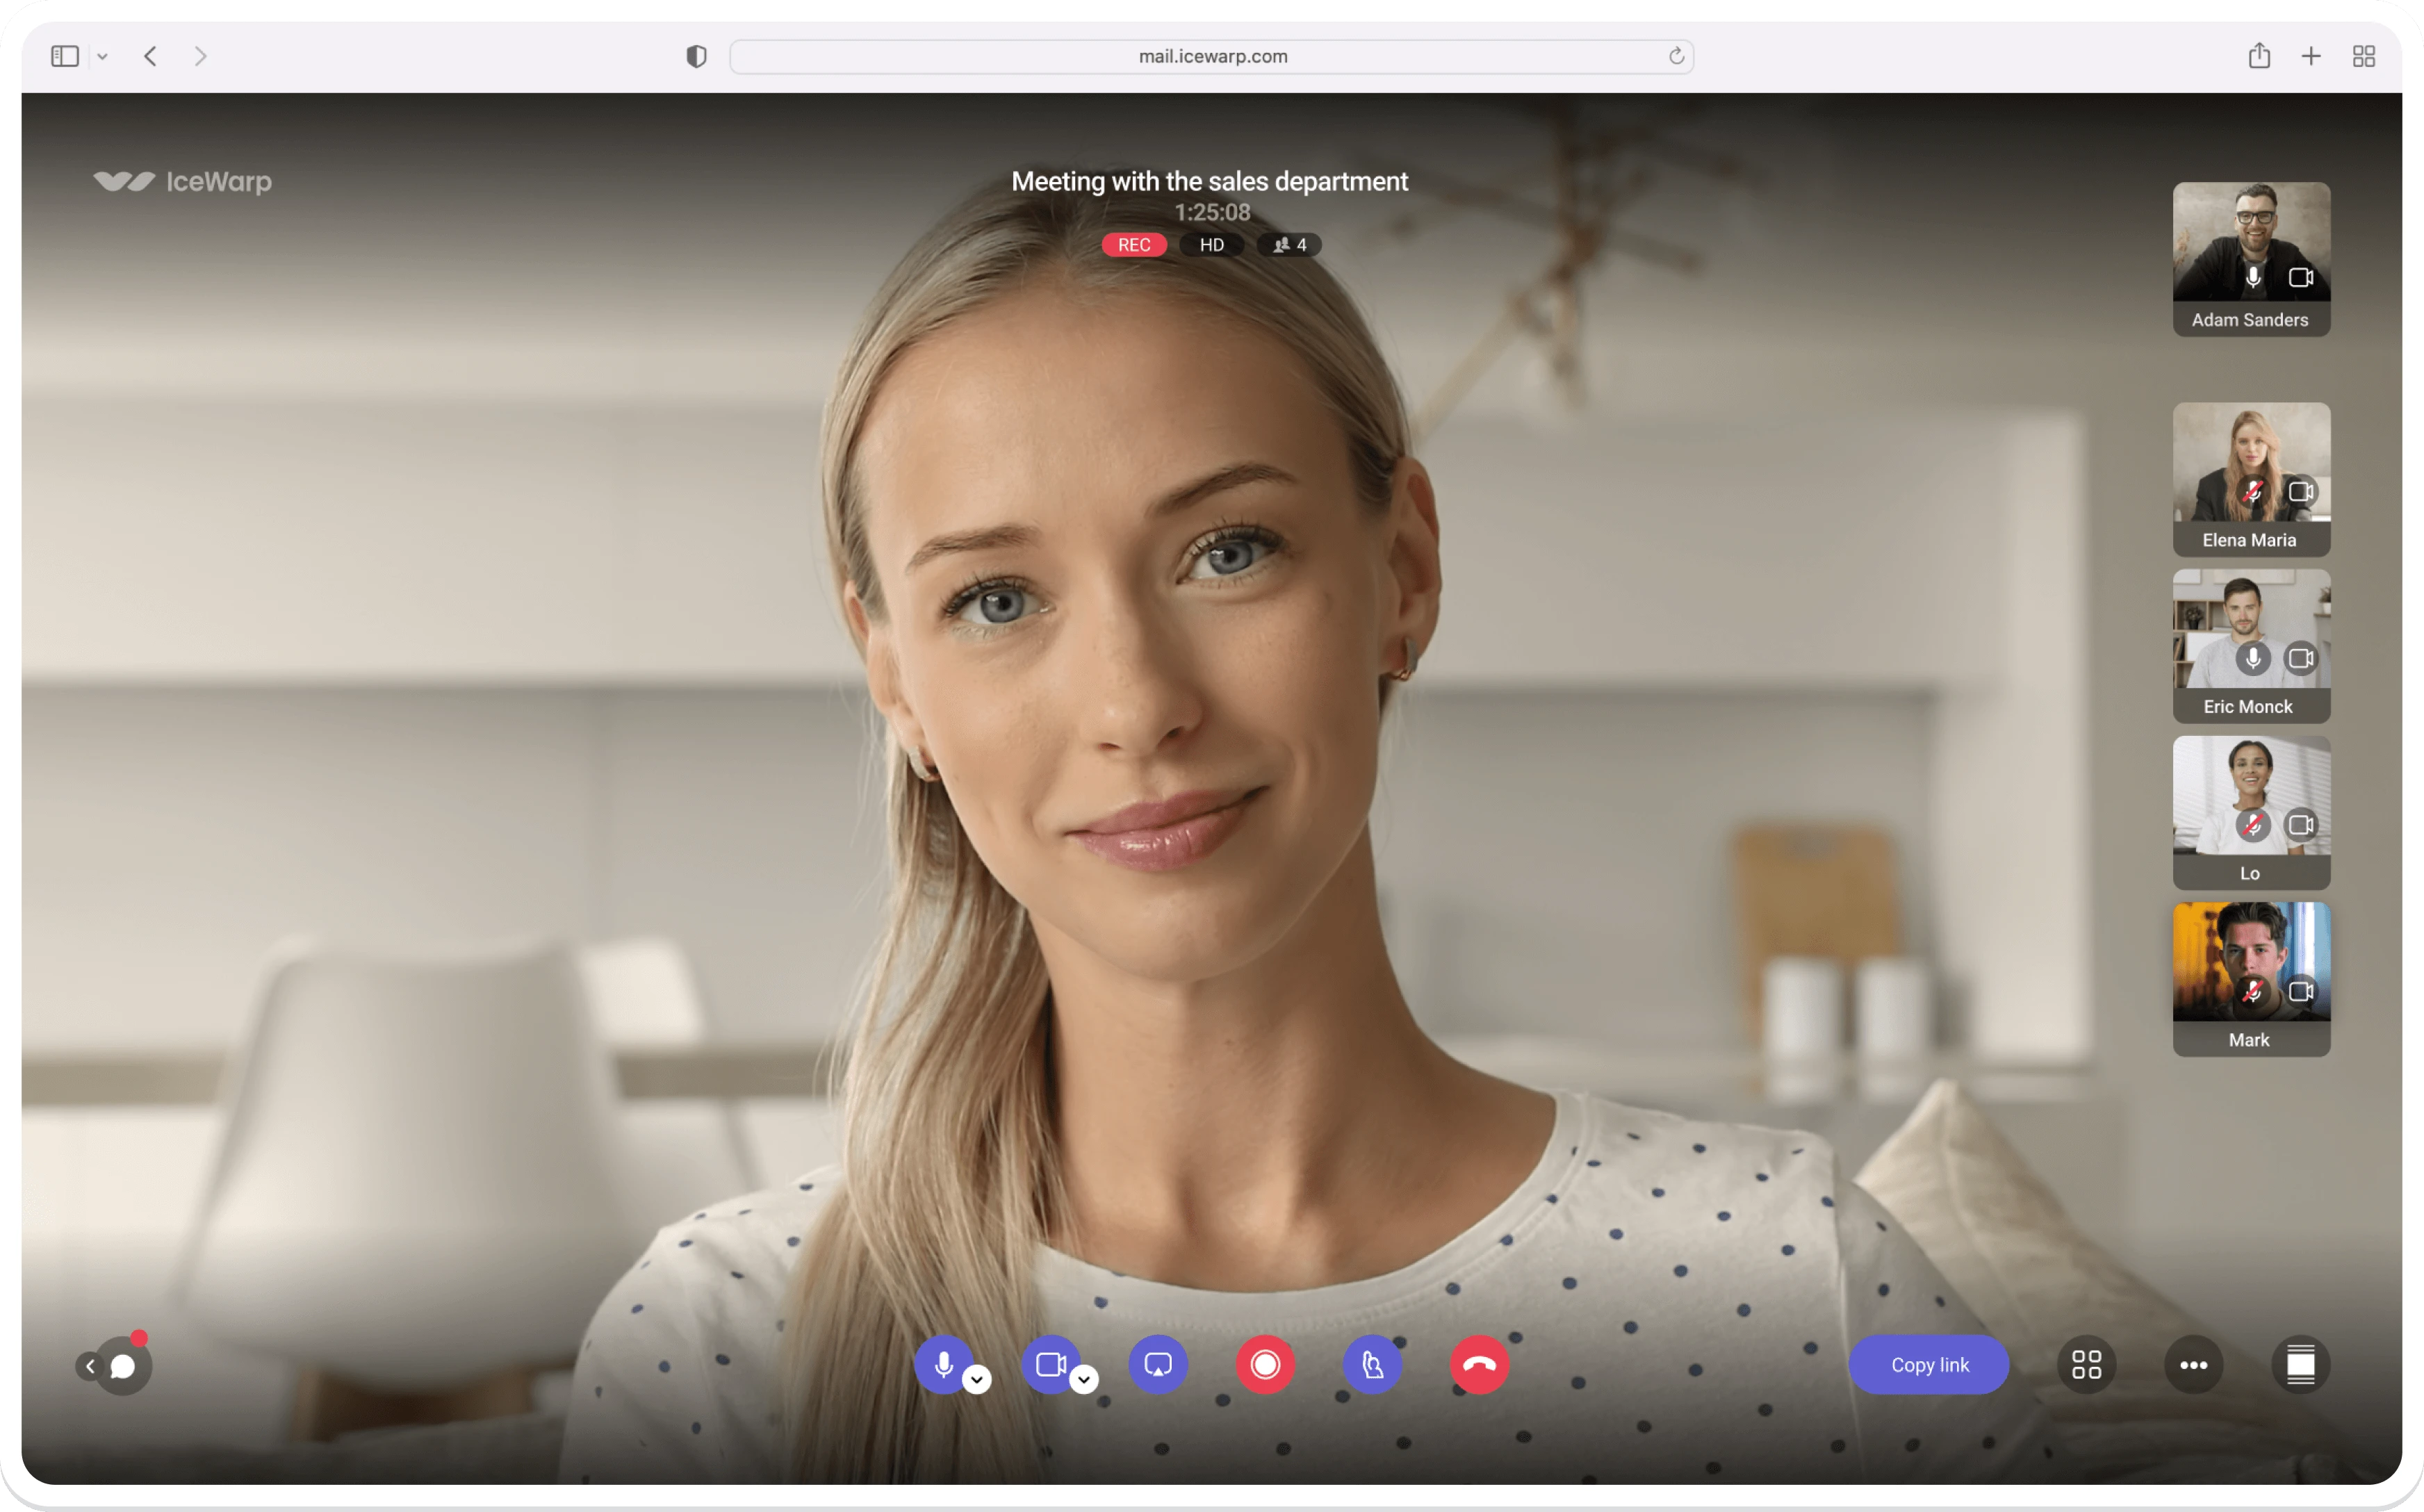Open the chat bubble with notification
The height and width of the screenshot is (1512, 2424).
point(124,1366)
